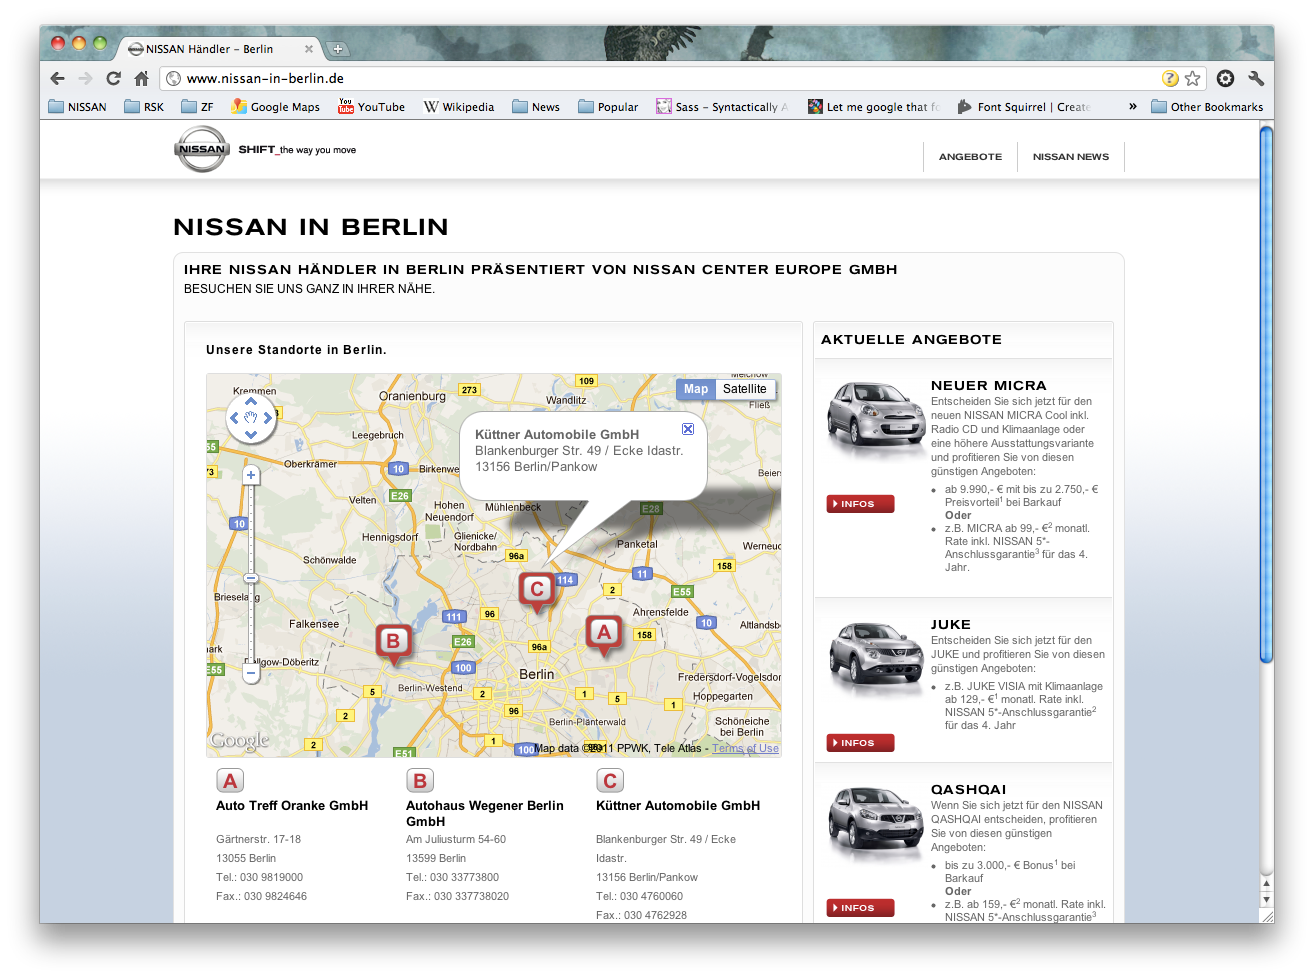Open the NISSAN NEWS menu item
This screenshot has height=978, width=1314.
pos(1071,157)
